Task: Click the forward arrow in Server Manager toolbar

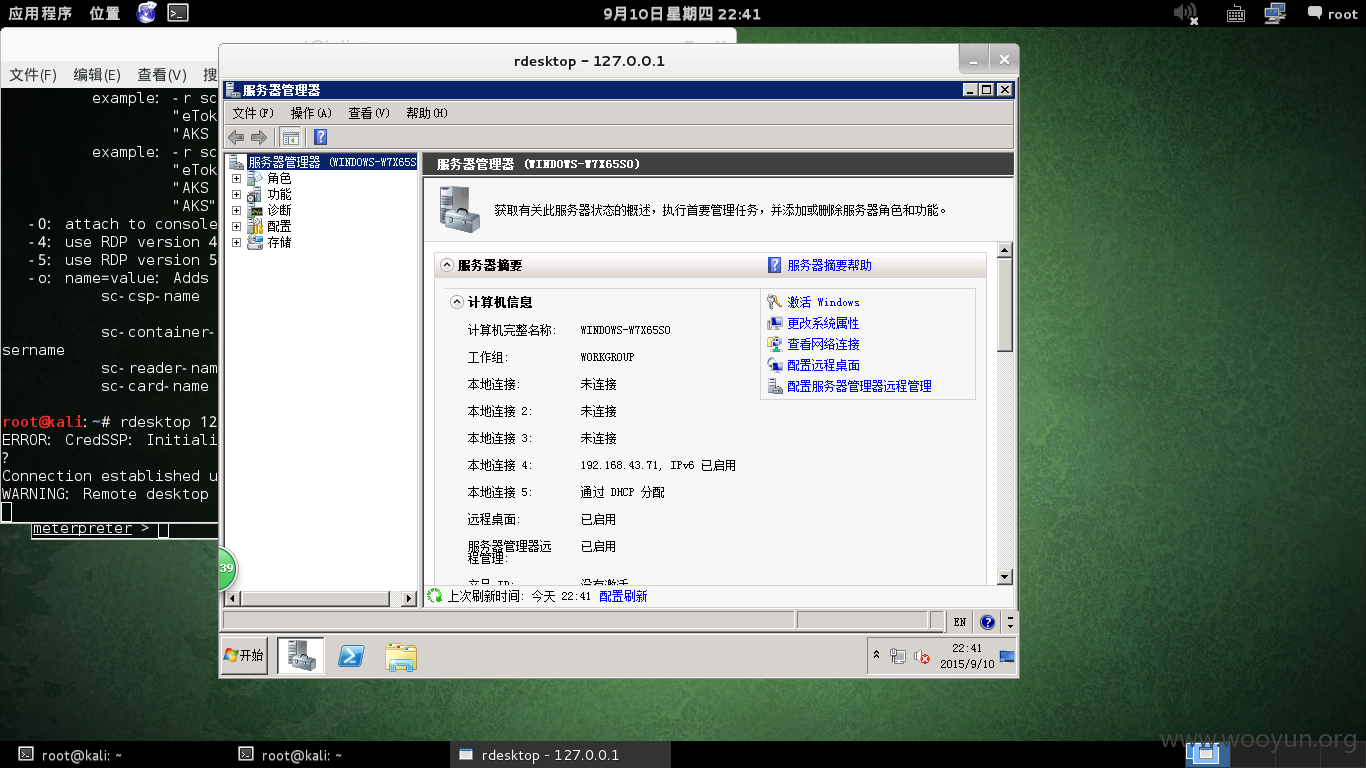Action: pos(259,137)
